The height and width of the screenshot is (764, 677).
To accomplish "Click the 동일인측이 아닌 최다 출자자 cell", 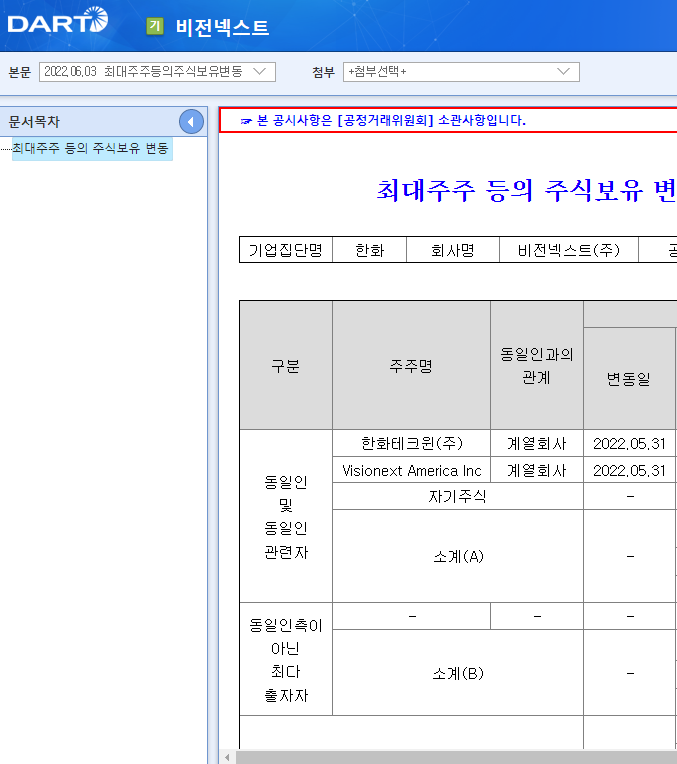I will 286,659.
